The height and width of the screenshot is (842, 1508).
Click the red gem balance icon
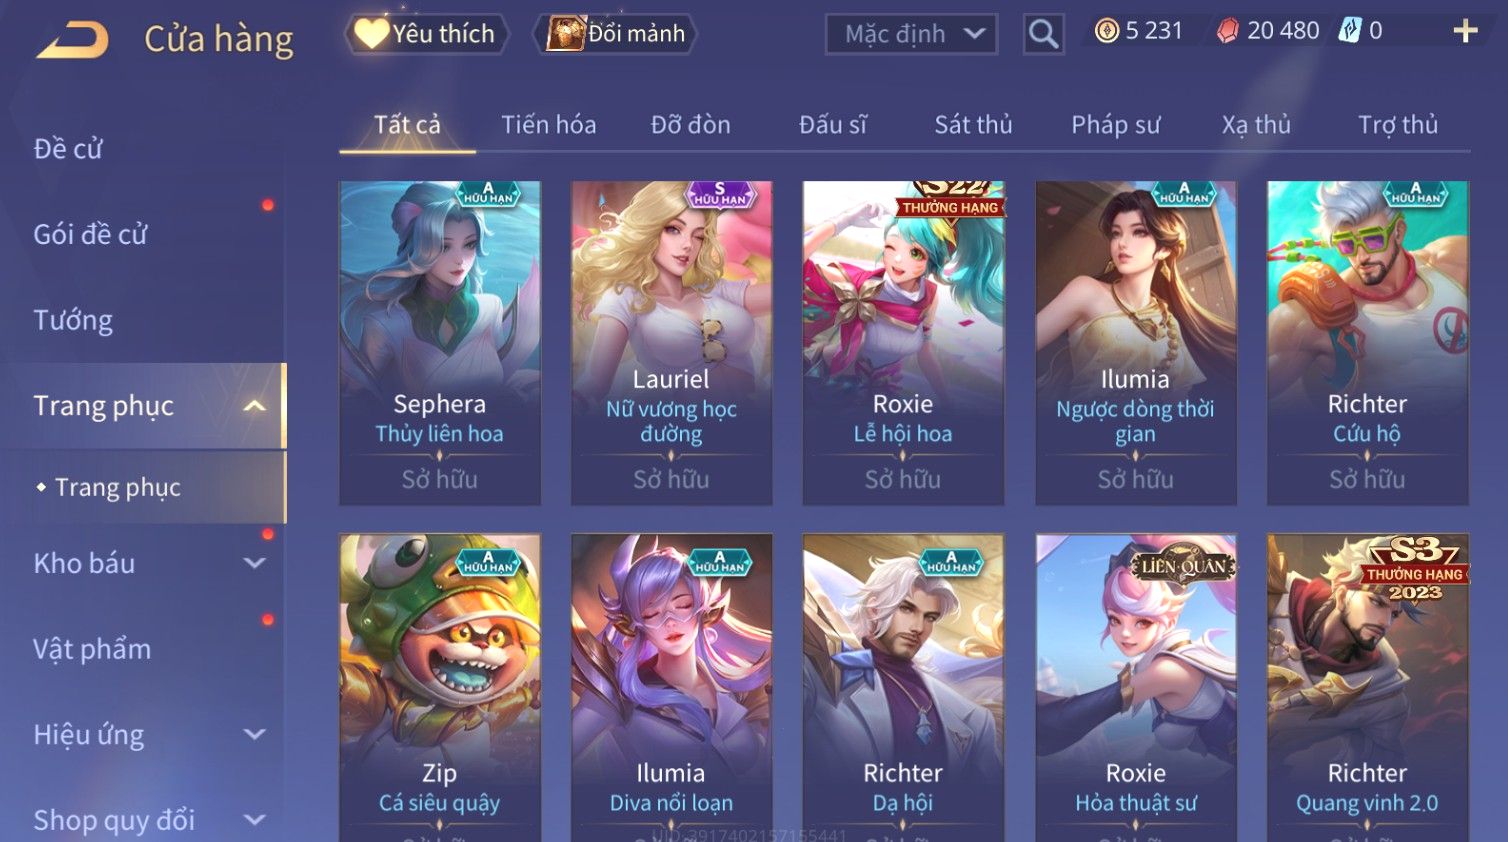coord(1227,31)
